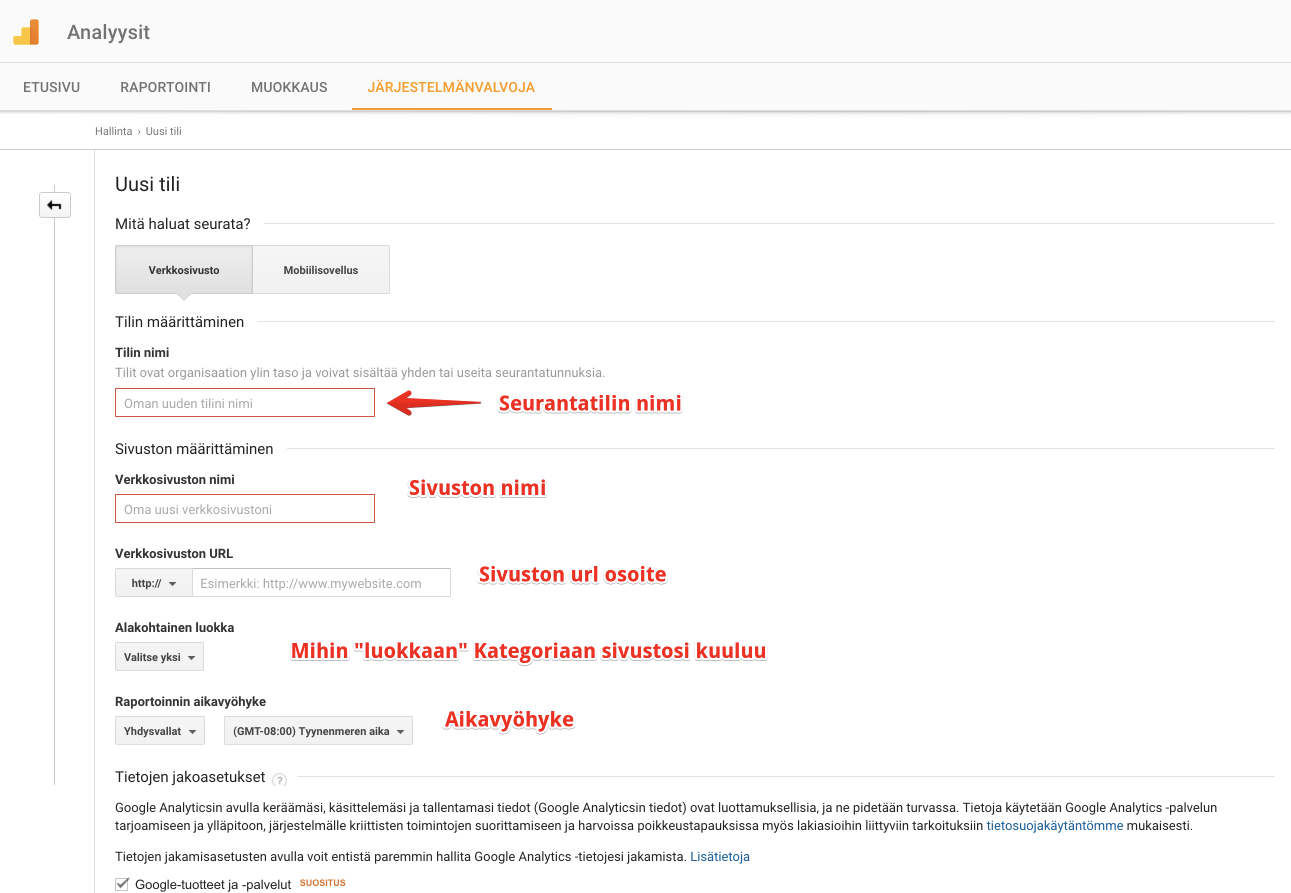Viewport: 1291px width, 893px height.
Task: Expand the Valitse yksi category dropdown
Action: pos(159,657)
